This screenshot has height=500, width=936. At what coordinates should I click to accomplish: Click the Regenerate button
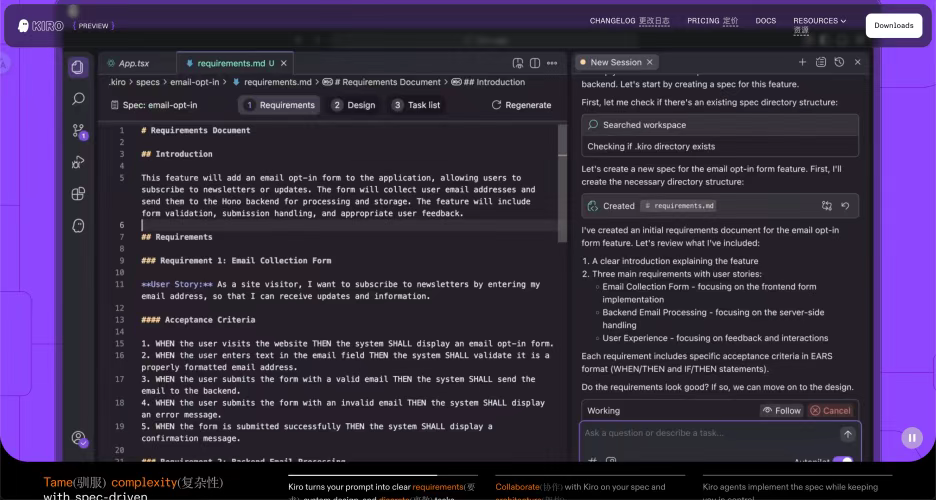click(x=521, y=105)
